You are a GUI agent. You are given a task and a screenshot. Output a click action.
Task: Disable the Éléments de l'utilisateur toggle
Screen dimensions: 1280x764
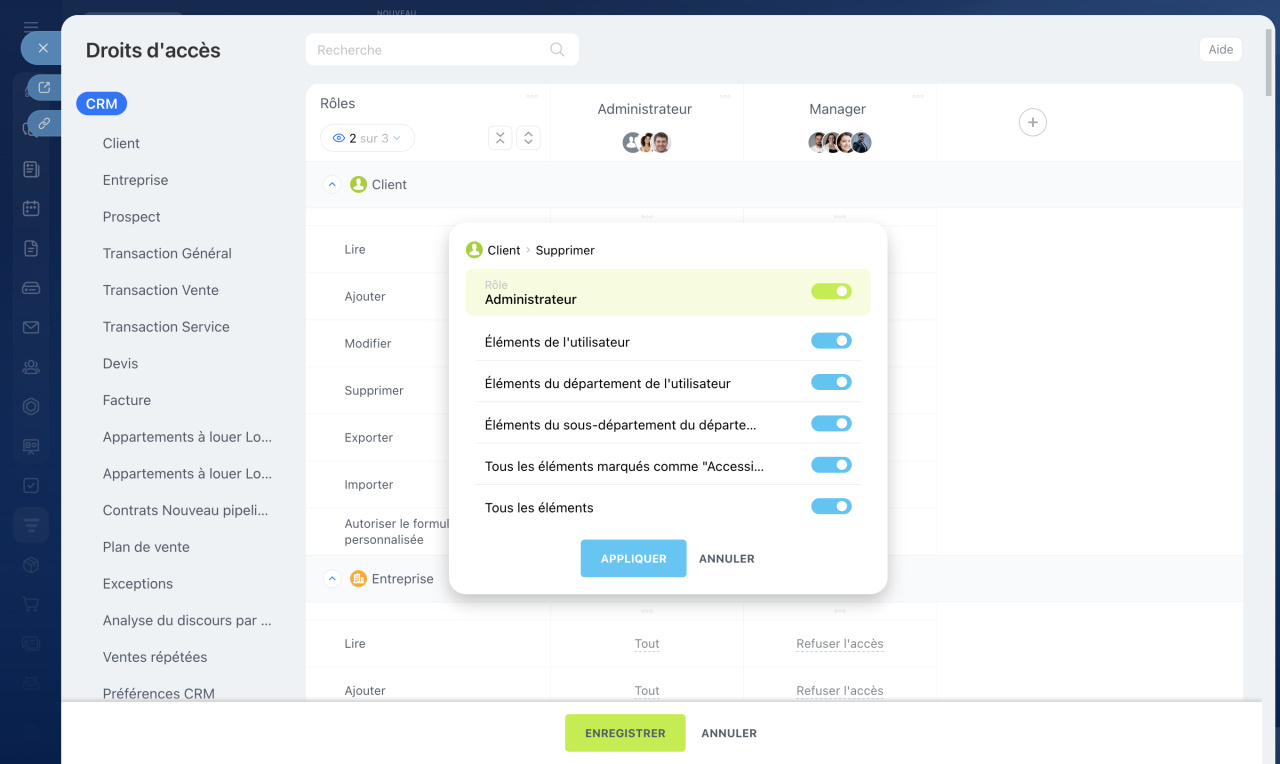coord(831,341)
